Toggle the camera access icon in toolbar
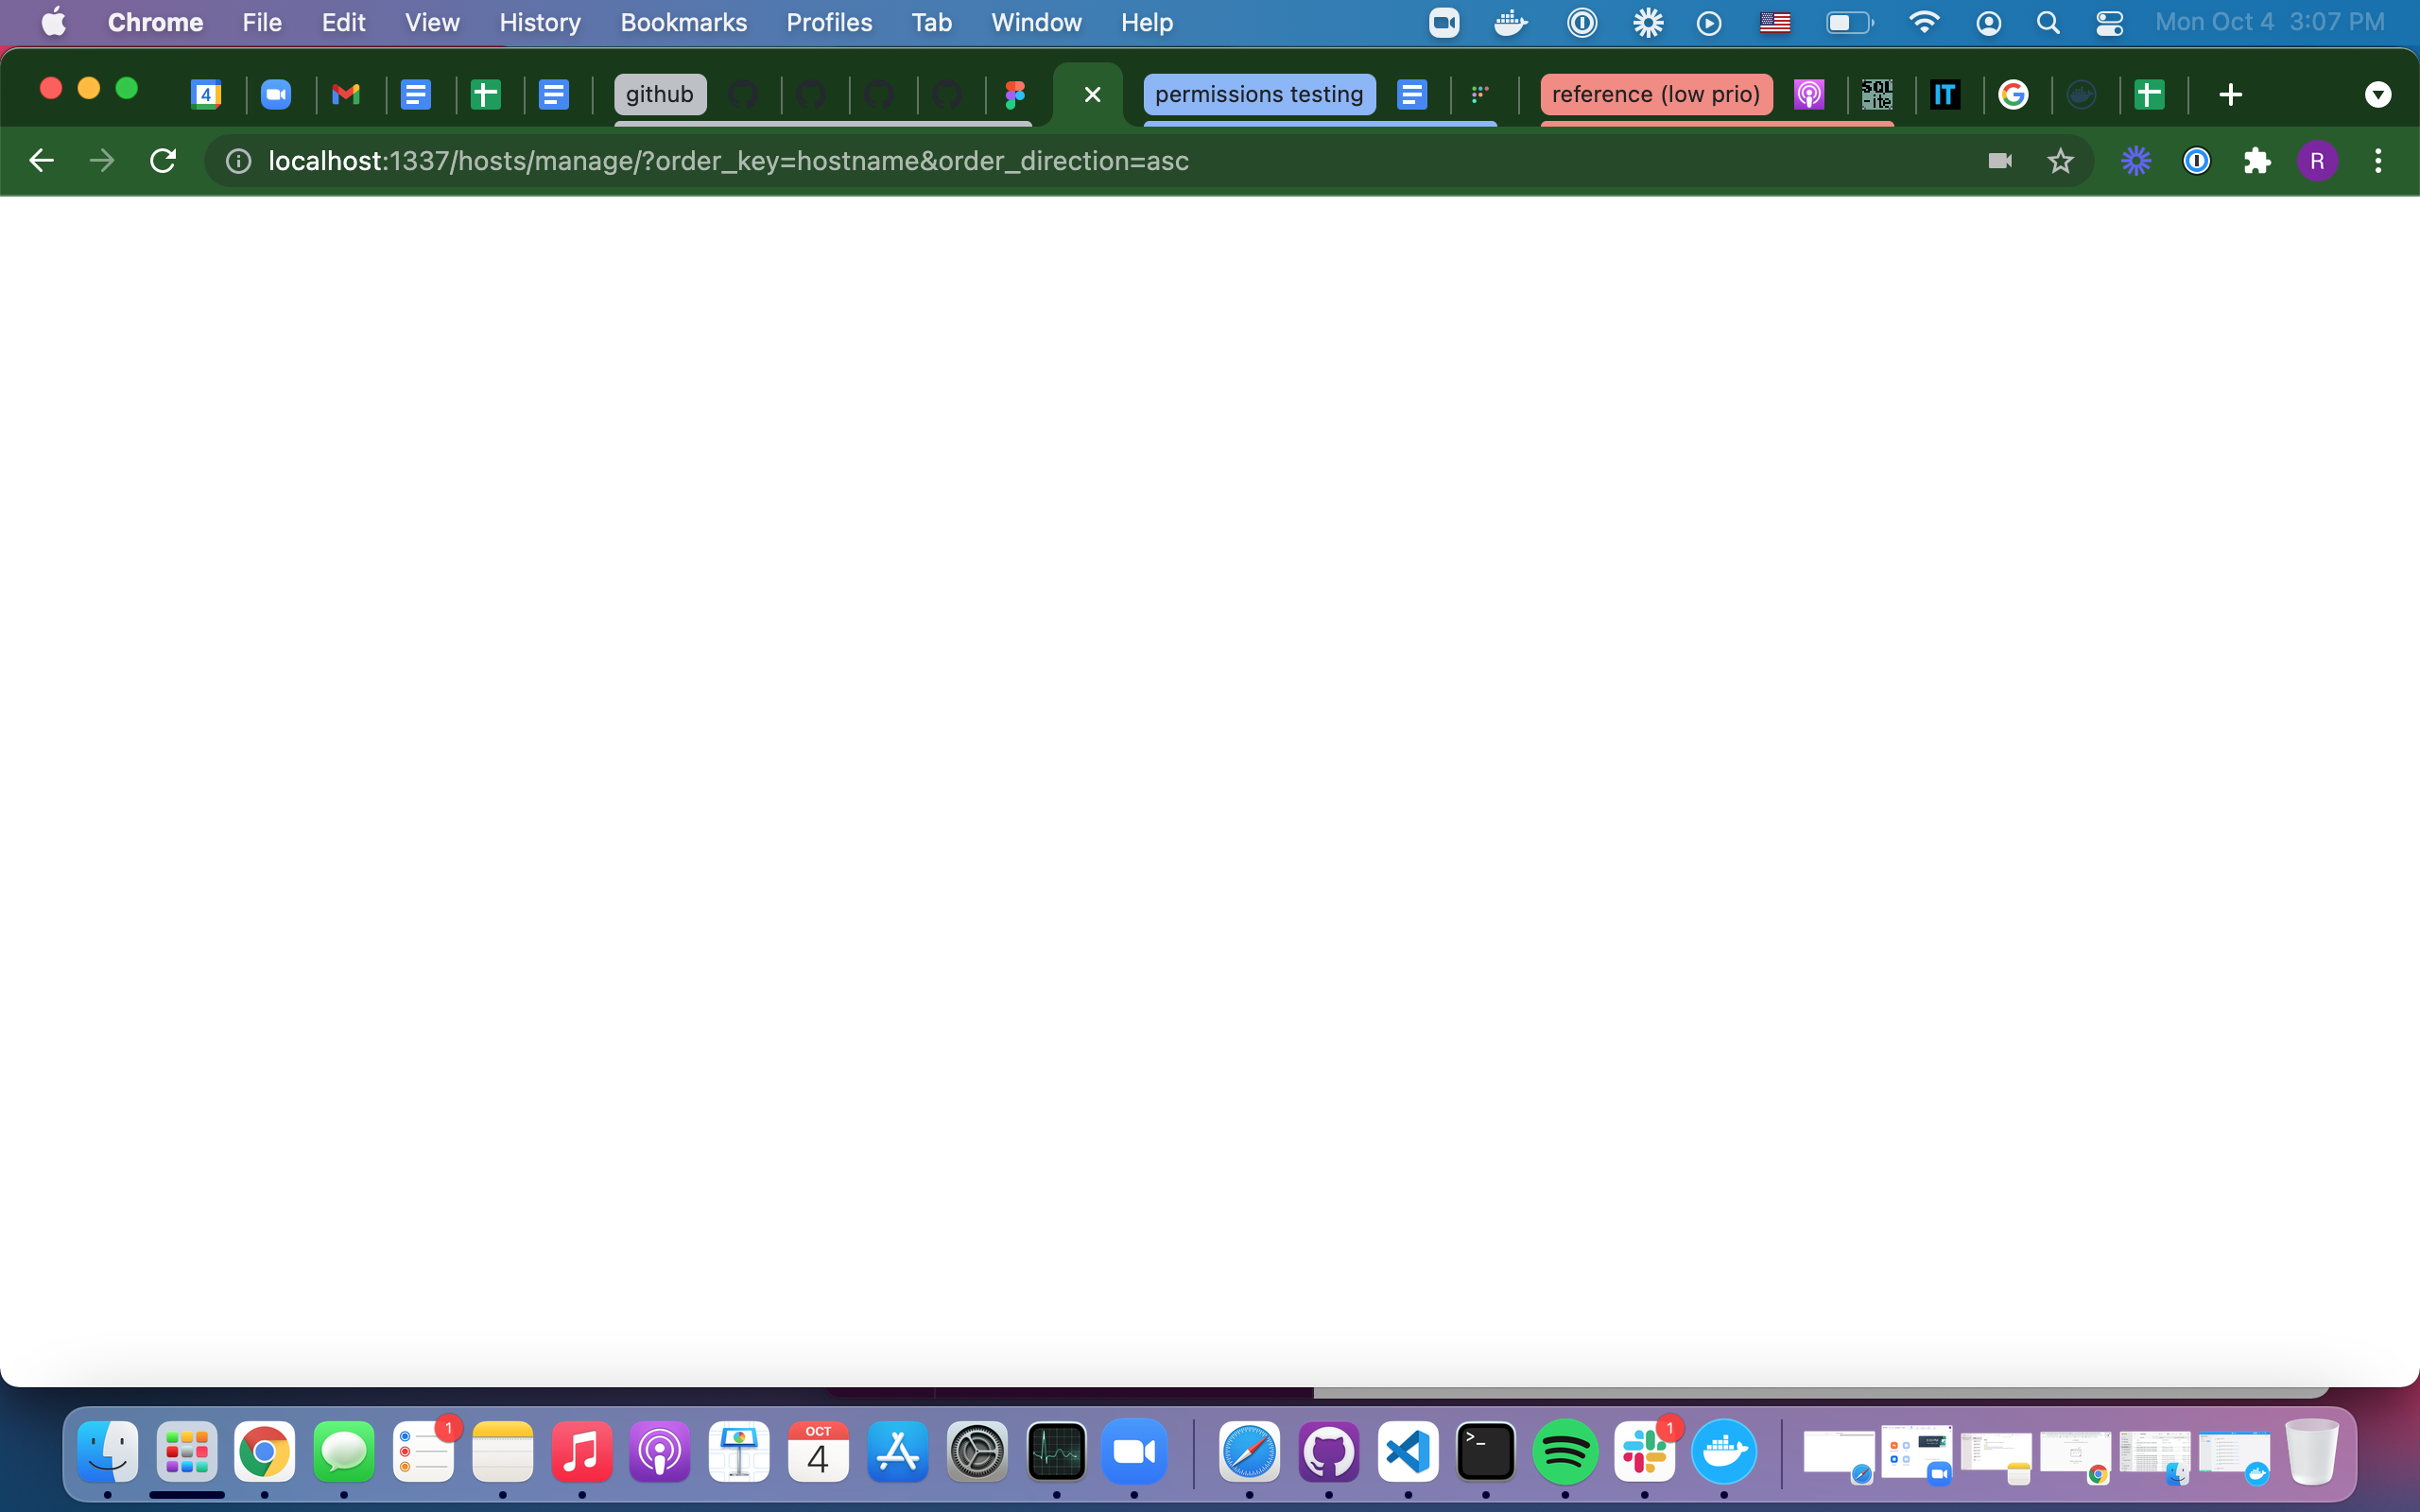 (2000, 160)
